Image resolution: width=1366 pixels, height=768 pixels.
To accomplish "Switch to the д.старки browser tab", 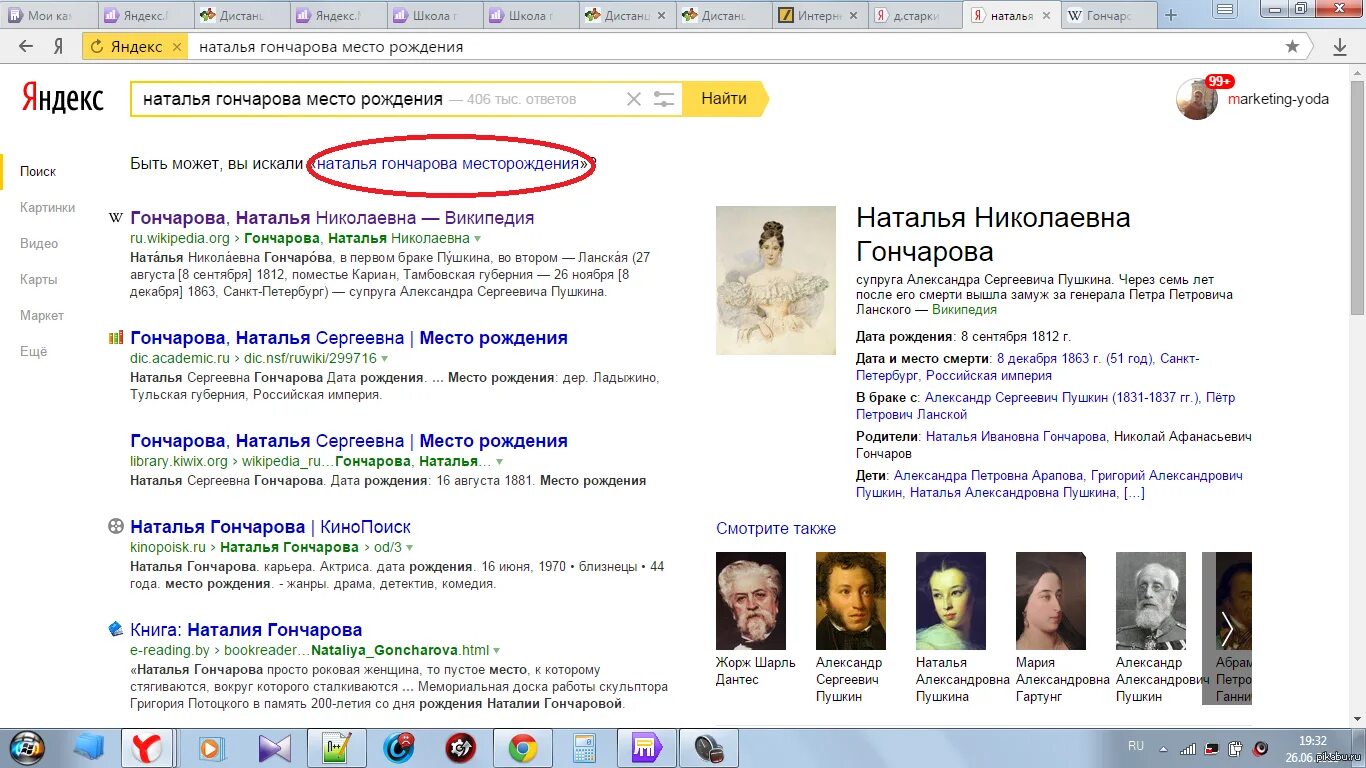I will click(915, 15).
